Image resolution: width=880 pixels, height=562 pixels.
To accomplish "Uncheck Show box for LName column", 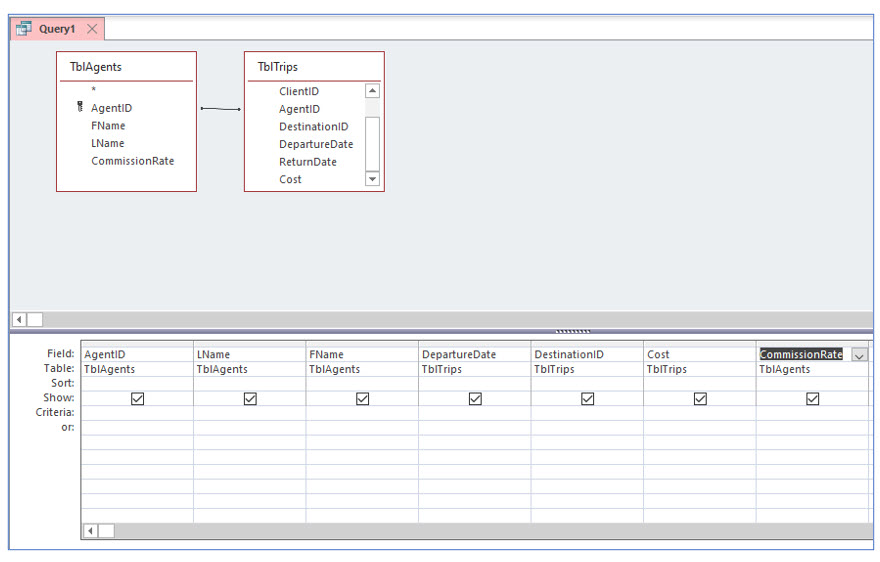I will [x=250, y=399].
